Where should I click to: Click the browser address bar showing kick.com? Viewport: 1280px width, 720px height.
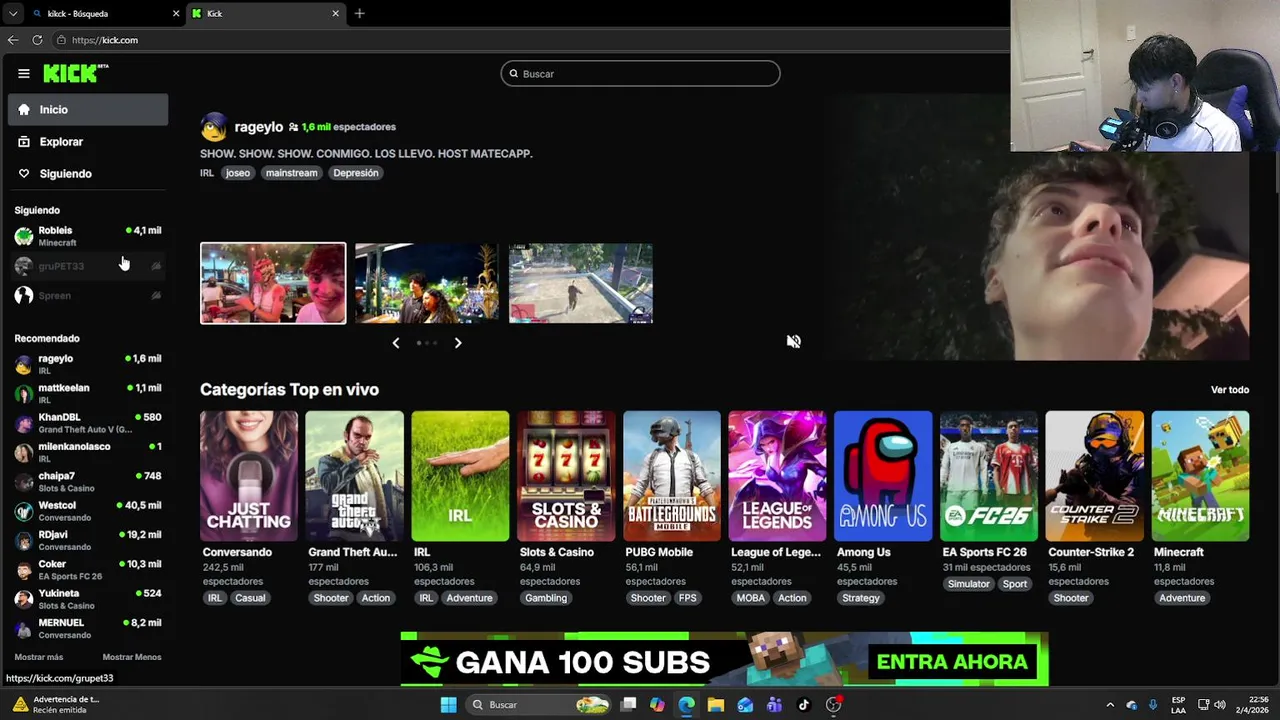[530, 40]
